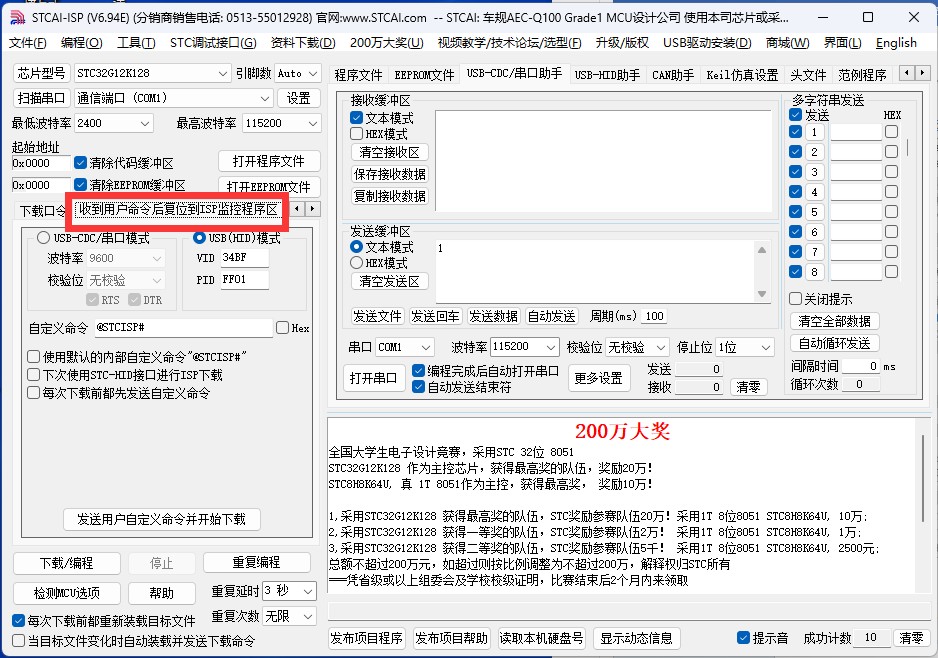Select receive buffer HEX模式 checkbox
The height and width of the screenshot is (658, 938).
tap(357, 134)
